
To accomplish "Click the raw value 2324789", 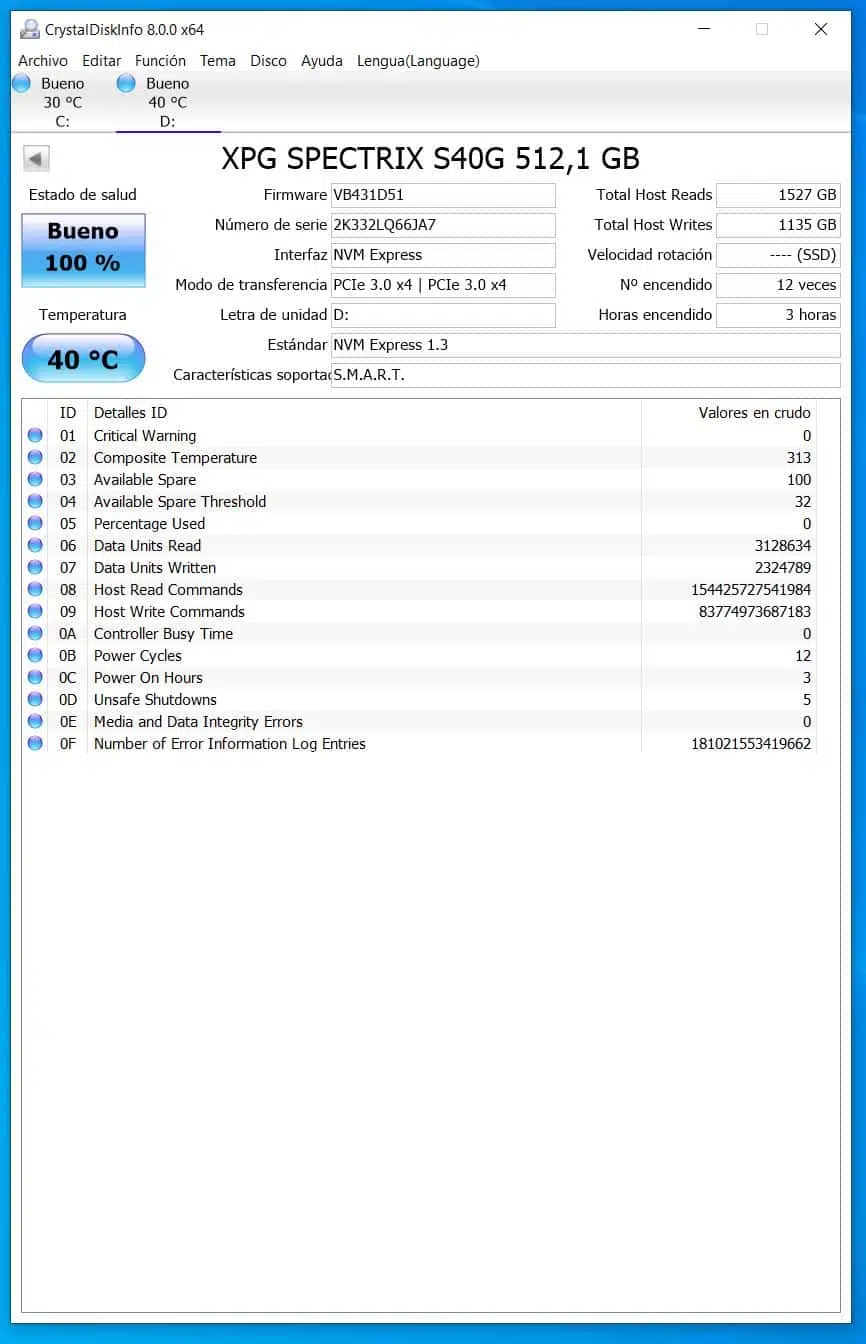I will tap(783, 567).
